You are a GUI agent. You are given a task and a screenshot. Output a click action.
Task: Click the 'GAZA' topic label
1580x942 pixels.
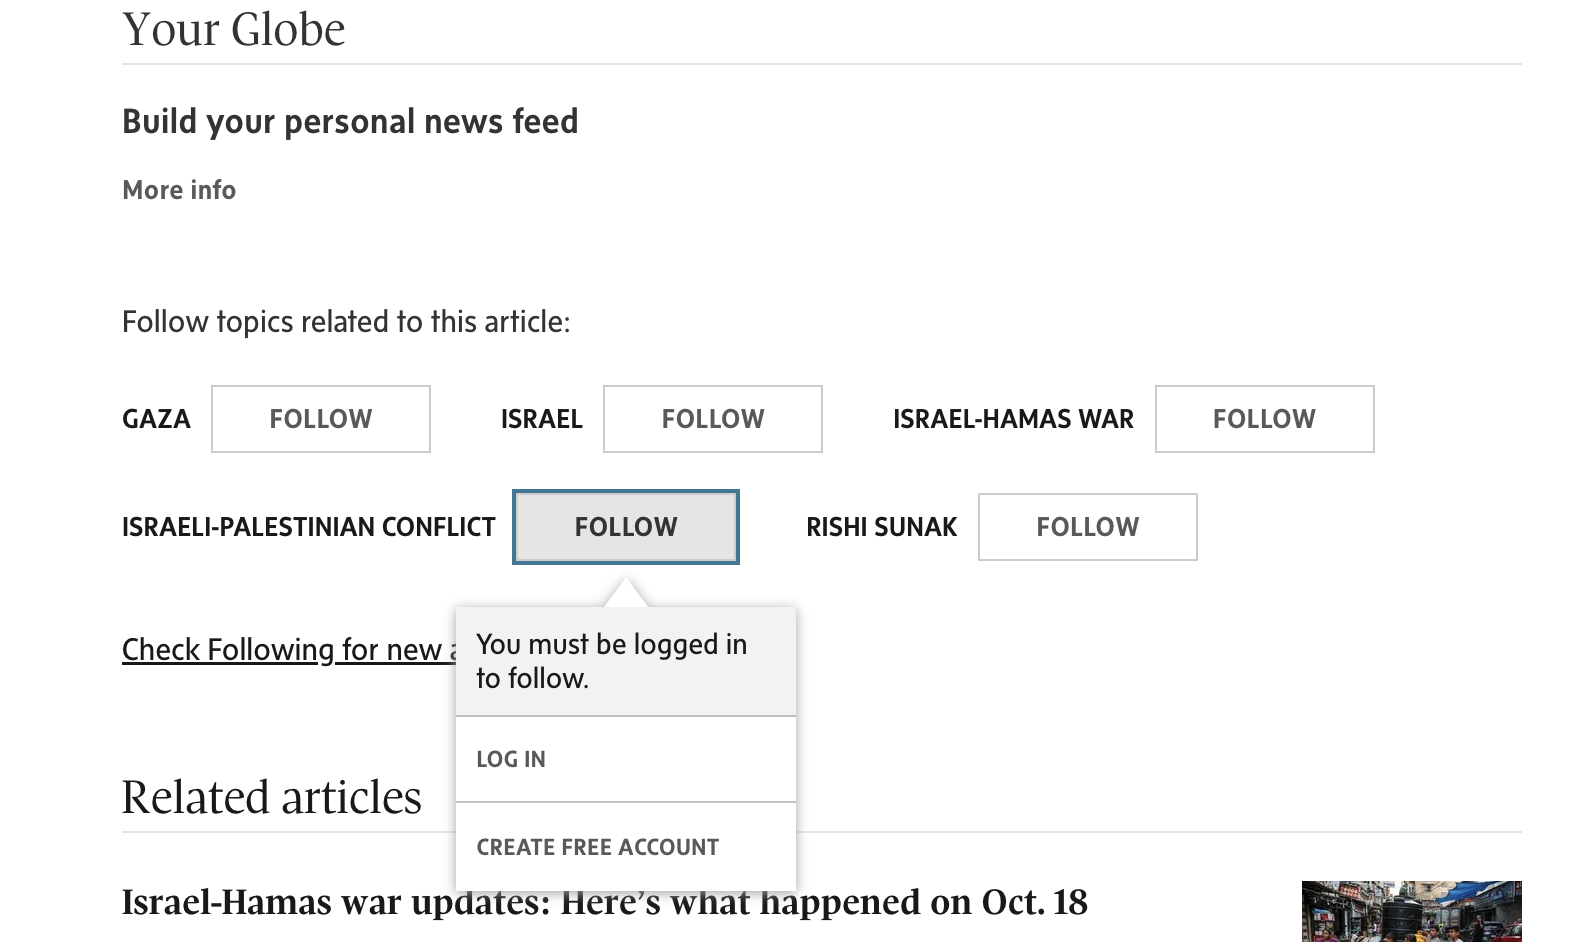(x=156, y=419)
